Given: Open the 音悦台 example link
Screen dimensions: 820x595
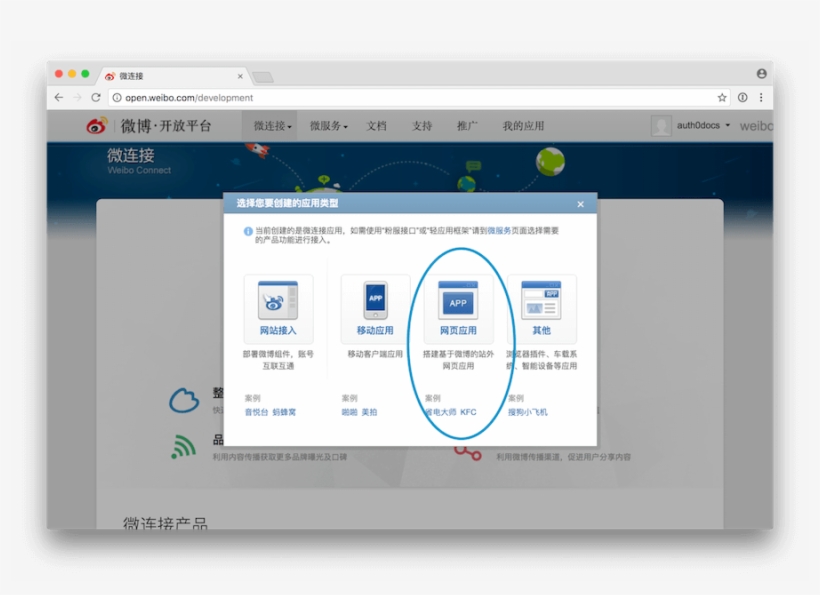Looking at the screenshot, I should 256,412.
